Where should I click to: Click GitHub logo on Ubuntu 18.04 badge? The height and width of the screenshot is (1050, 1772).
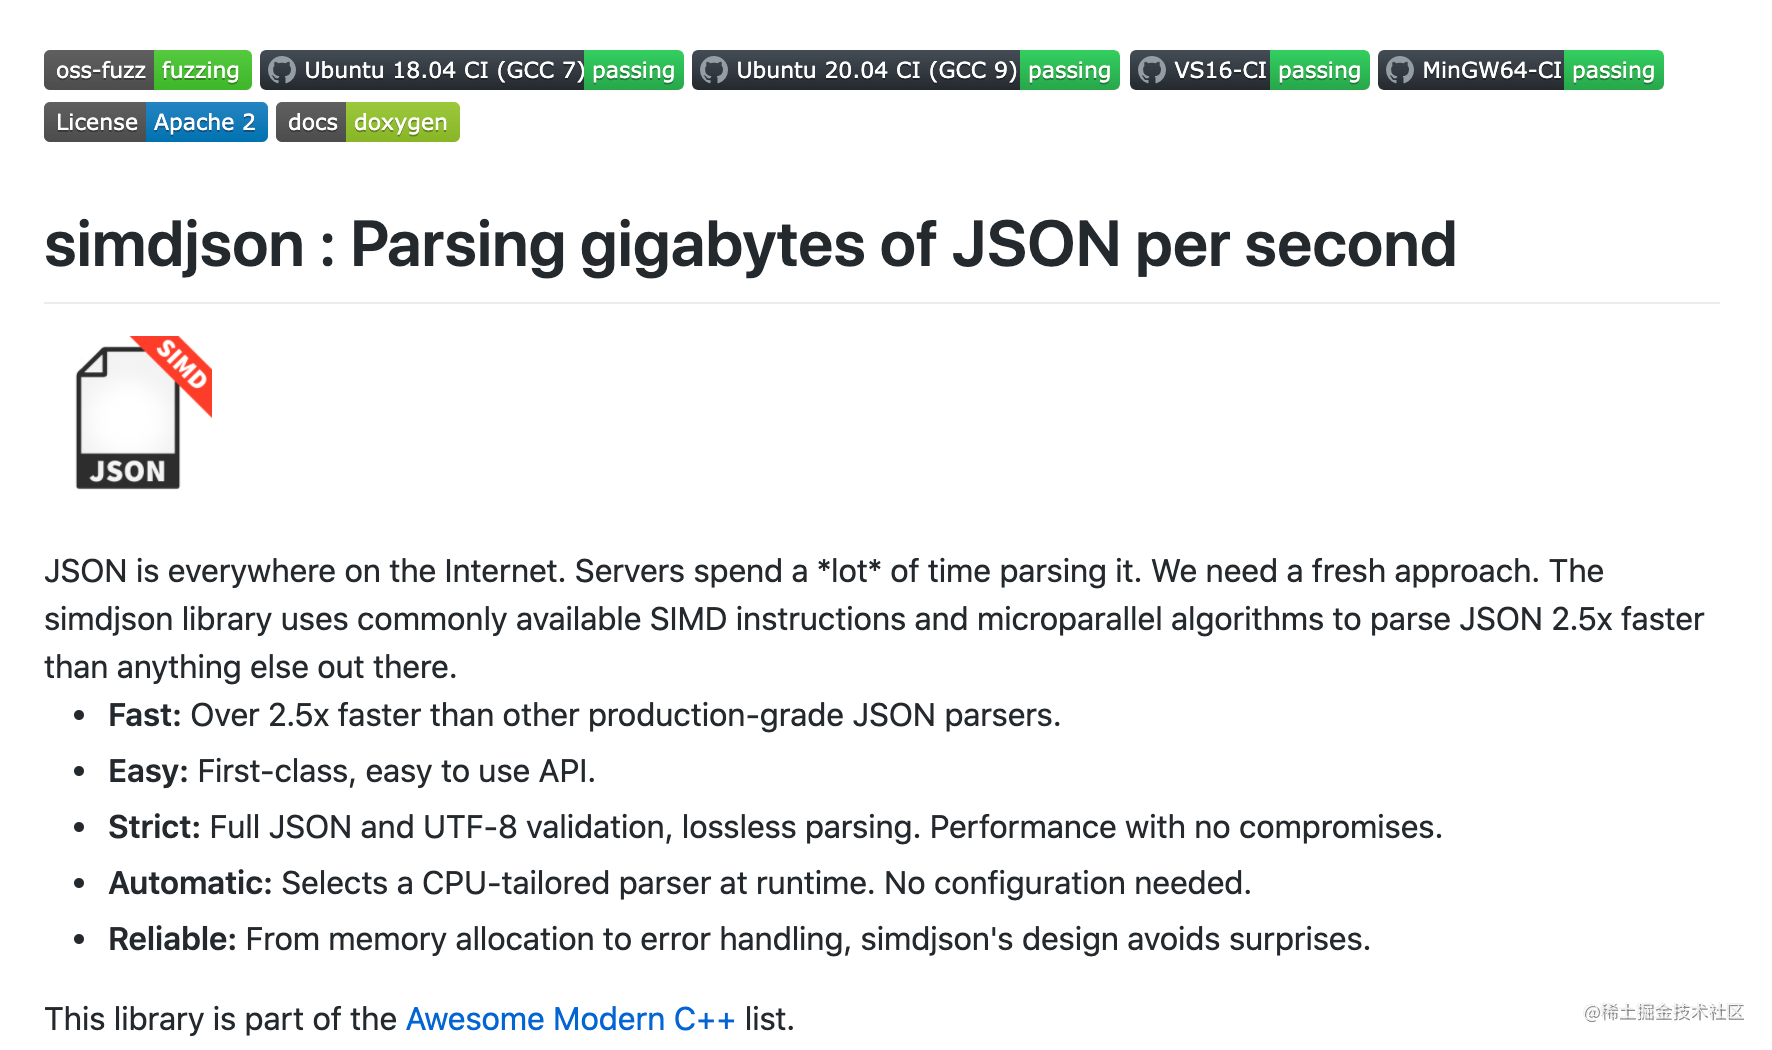282,70
